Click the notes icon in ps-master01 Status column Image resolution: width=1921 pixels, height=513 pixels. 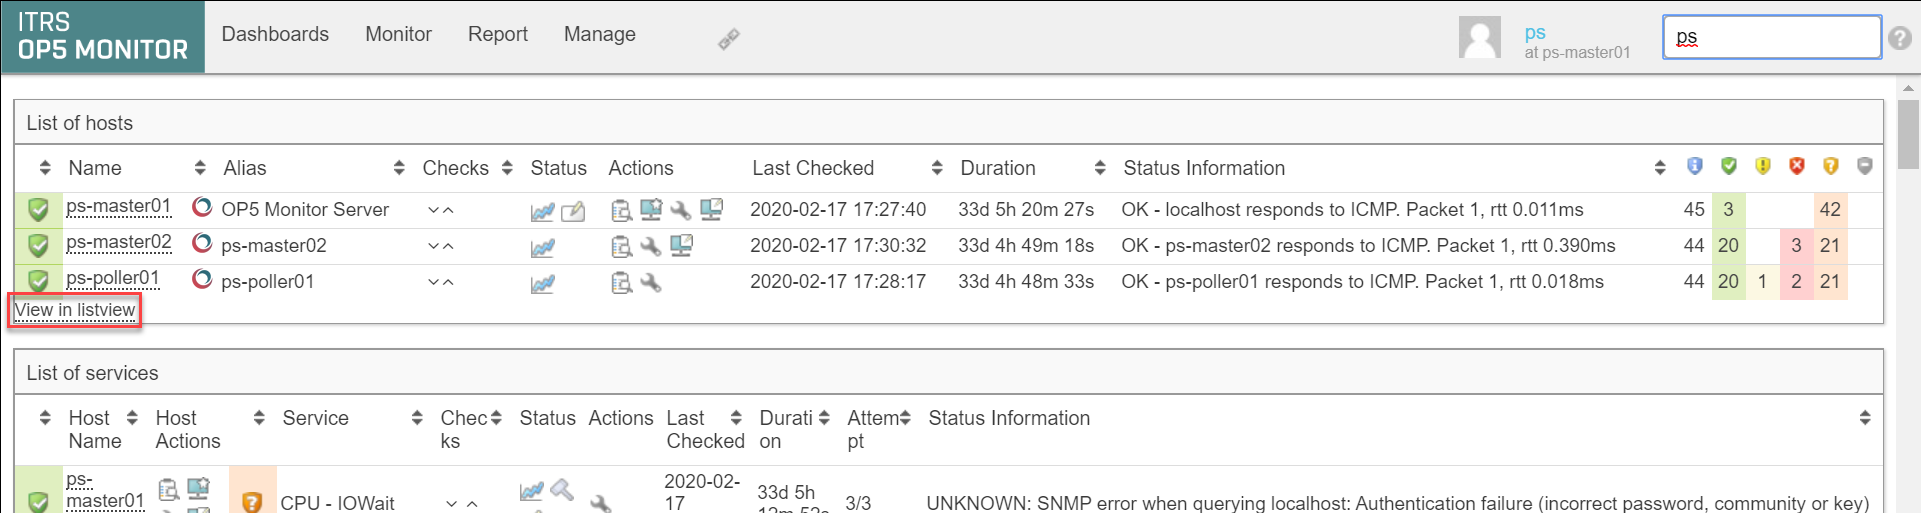[x=573, y=211]
